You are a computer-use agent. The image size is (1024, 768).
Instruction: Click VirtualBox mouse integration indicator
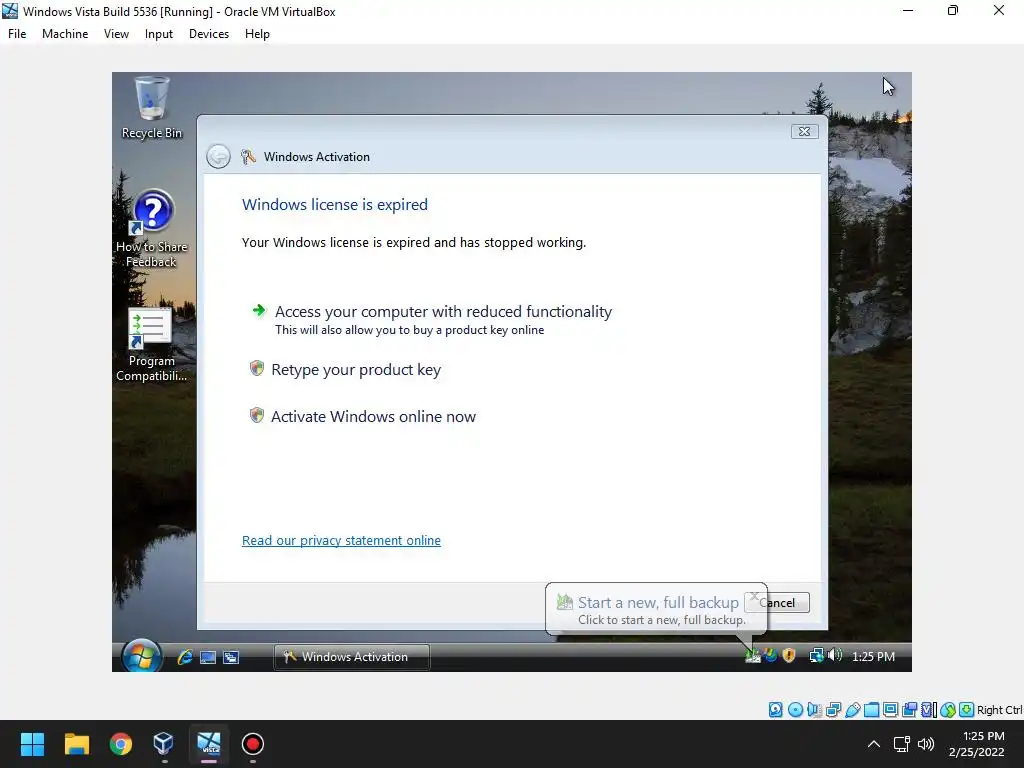click(x=948, y=710)
